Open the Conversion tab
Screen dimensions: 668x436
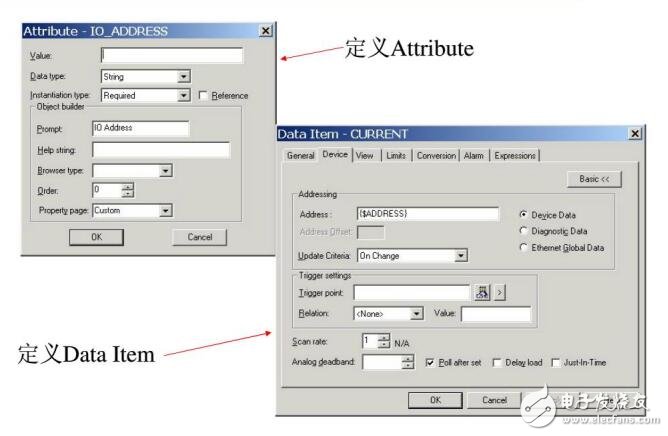[x=436, y=156]
